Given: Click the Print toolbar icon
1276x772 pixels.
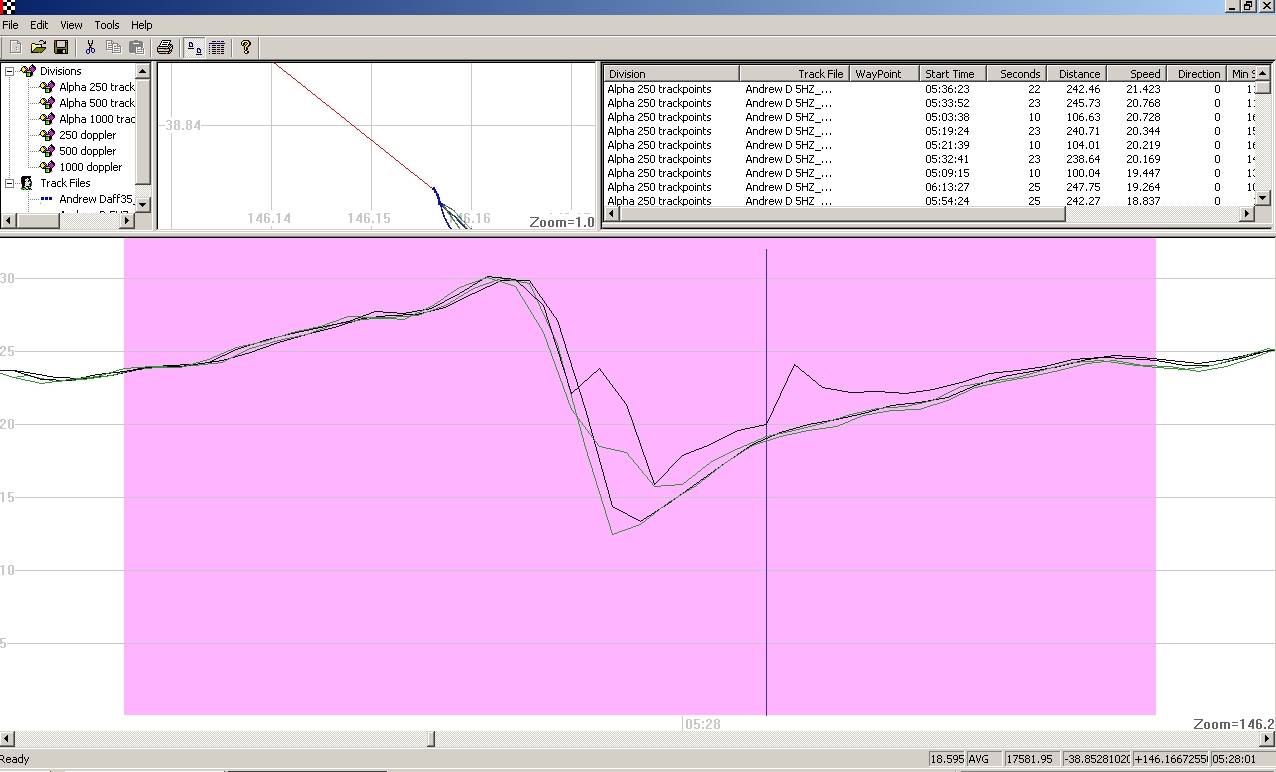Looking at the screenshot, I should (165, 47).
